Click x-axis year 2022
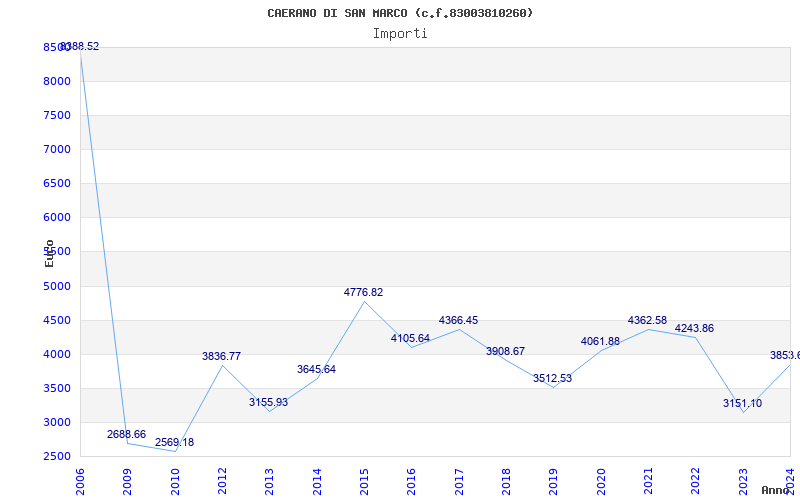This screenshot has height=500, width=800. point(695,481)
